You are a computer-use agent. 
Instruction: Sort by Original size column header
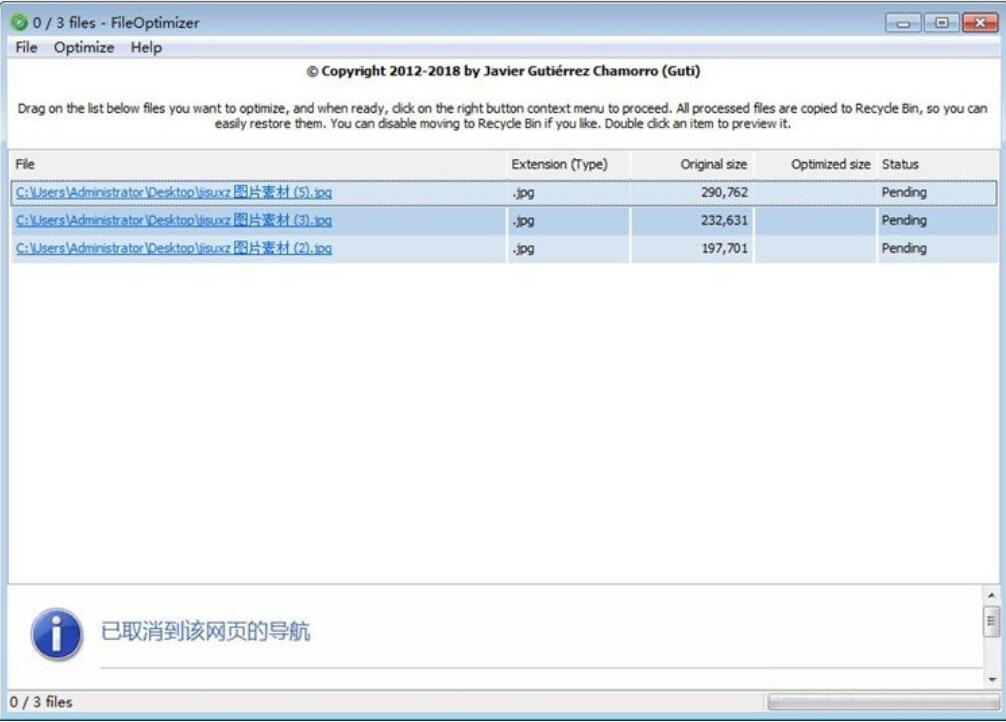pyautogui.click(x=692, y=164)
